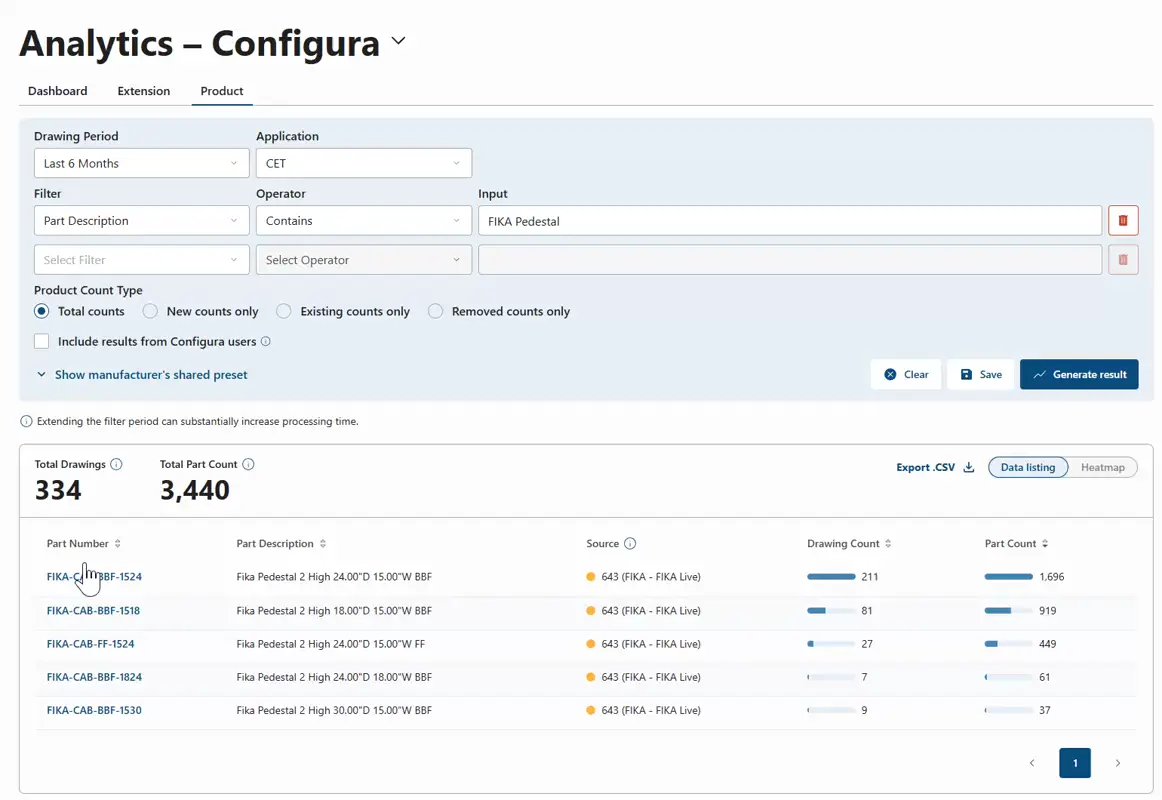This screenshot has width=1162, height=800.
Task: Go to next results page arrow
Action: [1118, 763]
